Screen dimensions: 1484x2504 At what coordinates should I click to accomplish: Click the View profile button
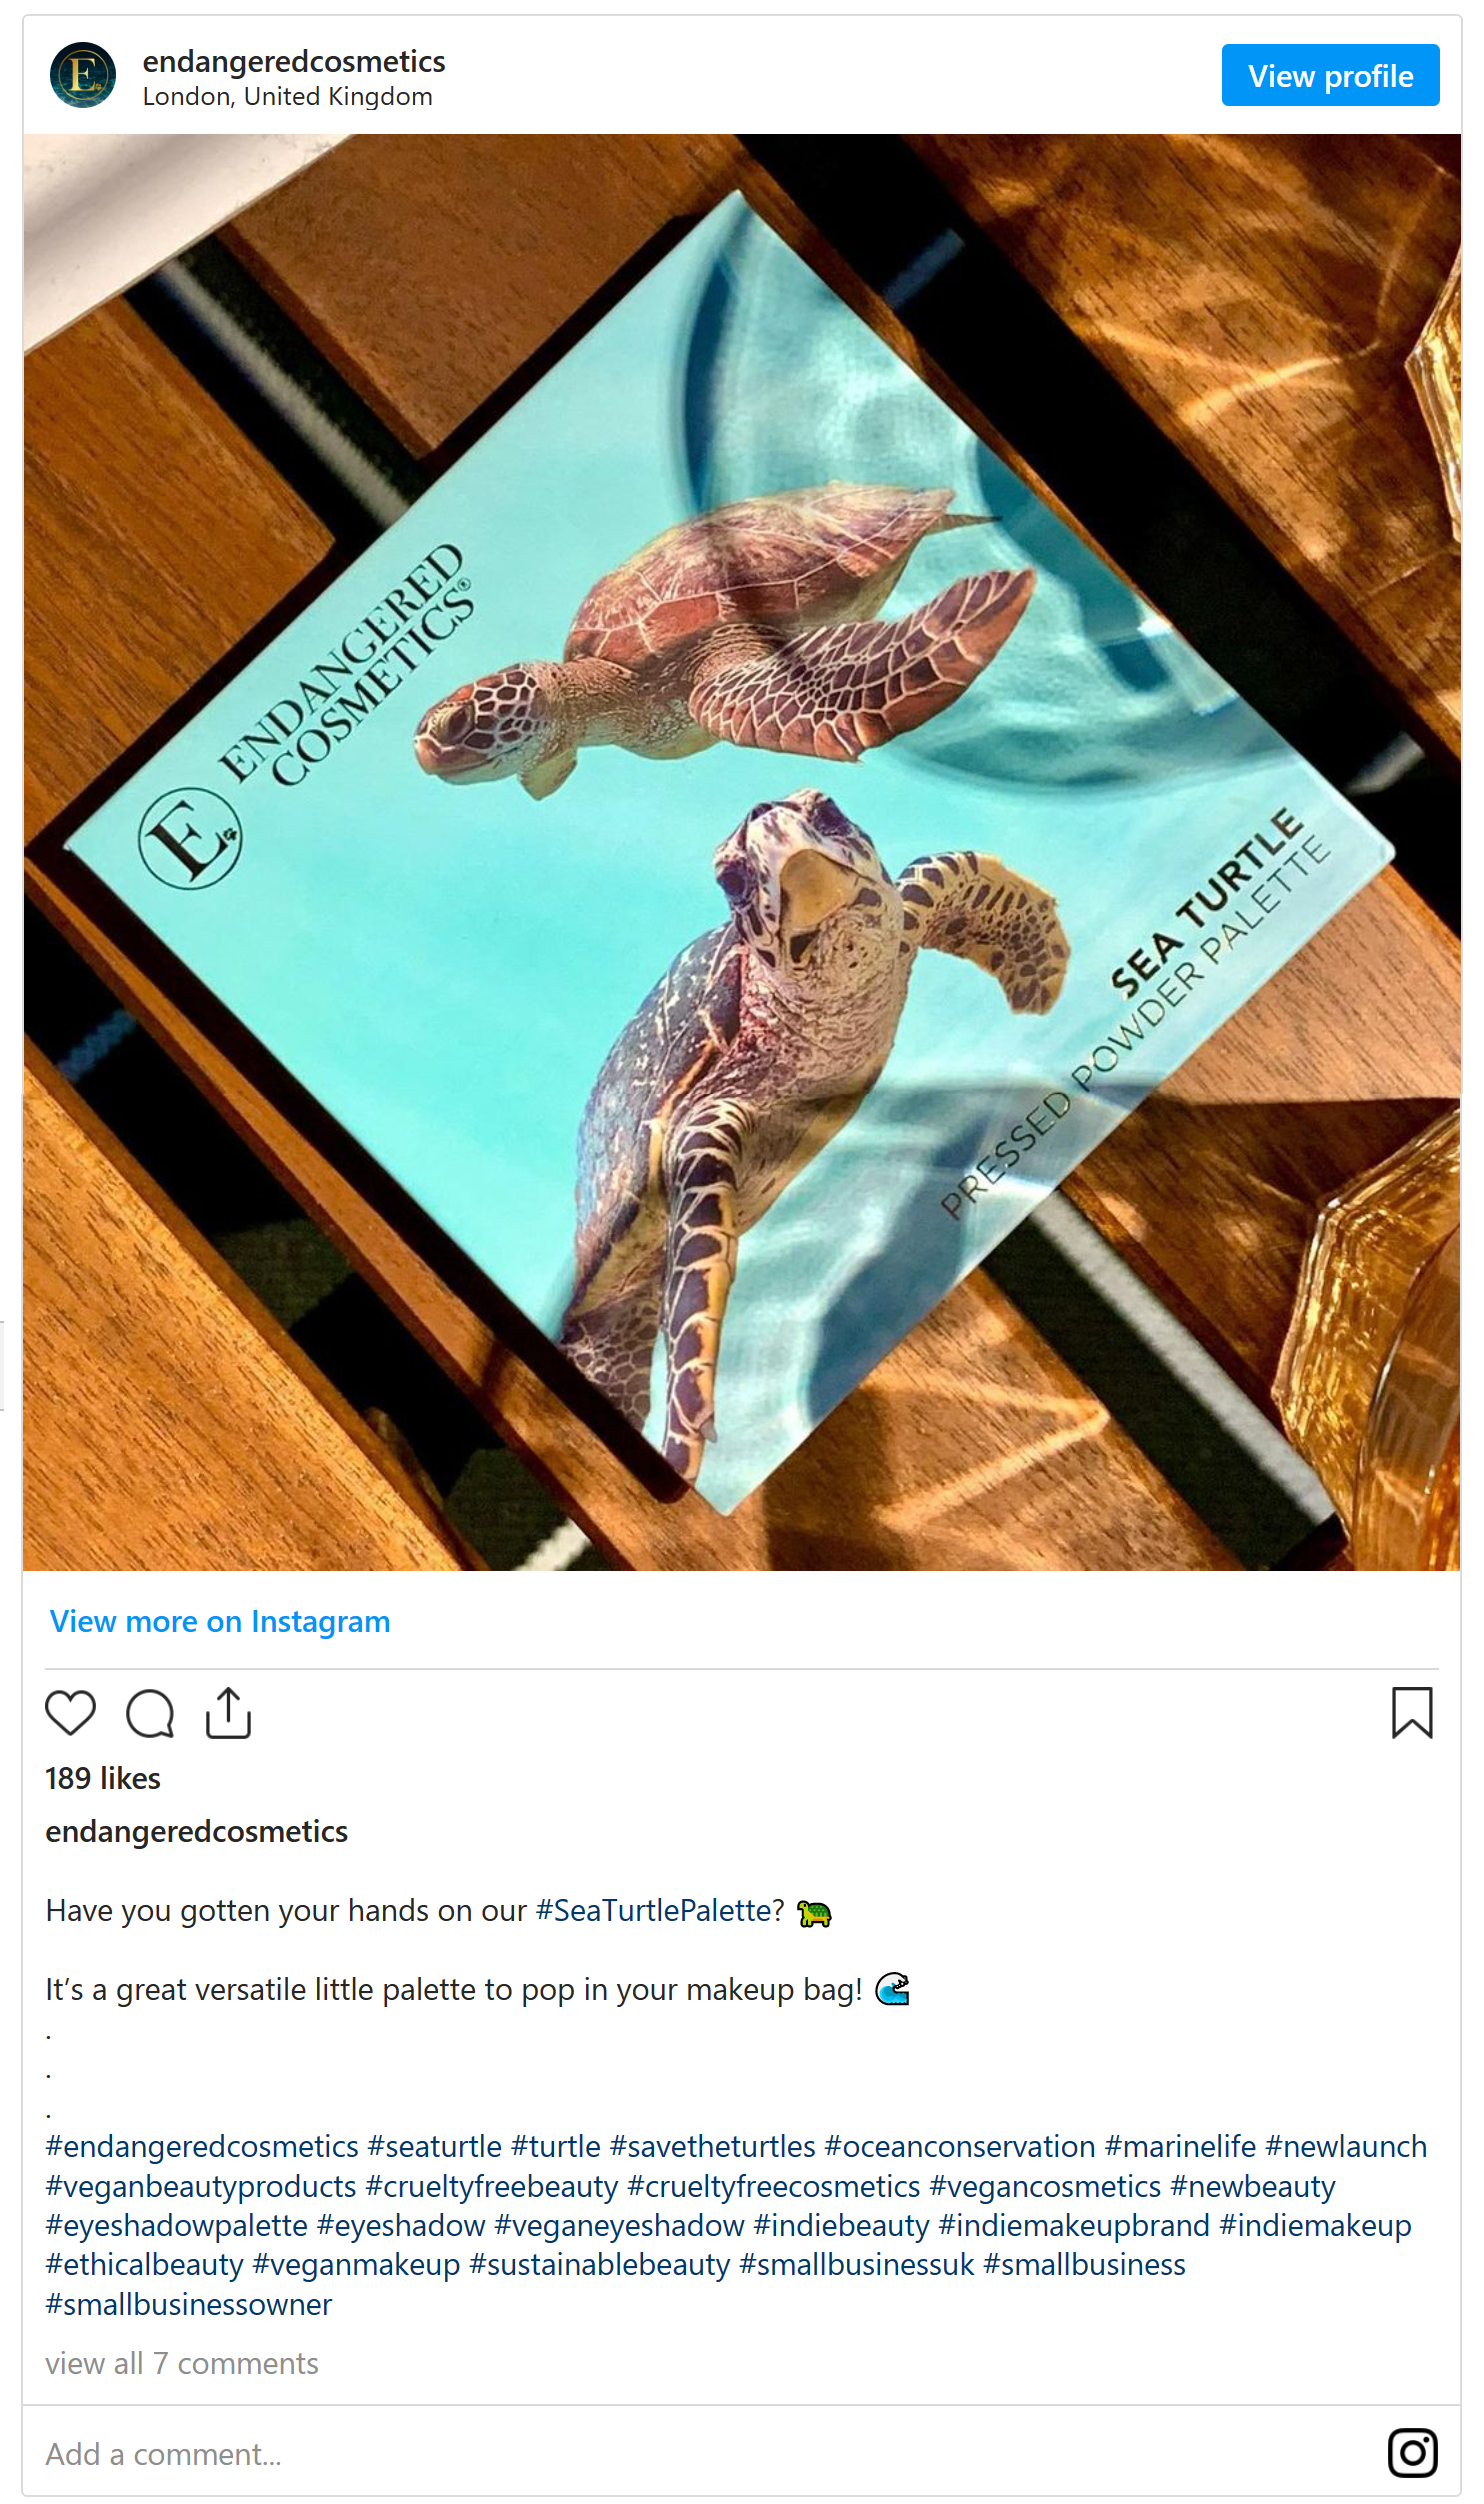1330,75
